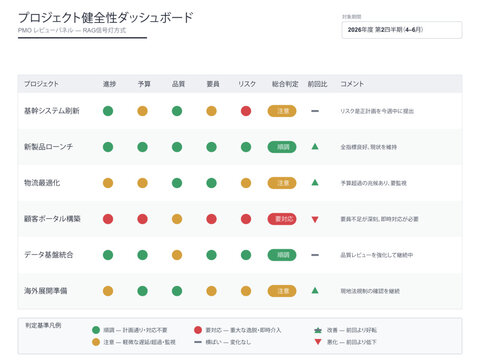Click the コメント column header
The height and width of the screenshot is (360, 480).
pos(352,84)
